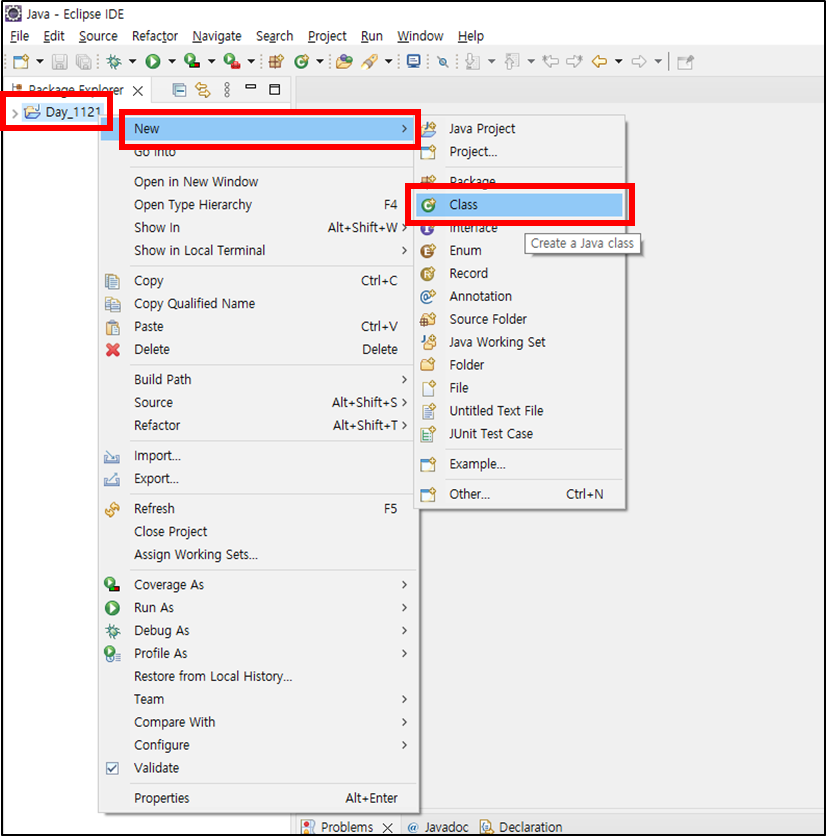826x836 pixels.
Task: Maximize the Package Explorer panel
Action: [275, 90]
